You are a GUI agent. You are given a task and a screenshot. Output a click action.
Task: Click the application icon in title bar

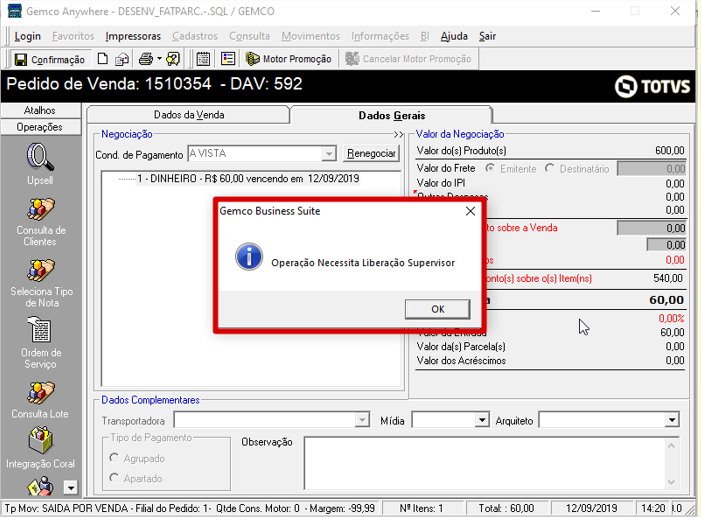click(15, 11)
